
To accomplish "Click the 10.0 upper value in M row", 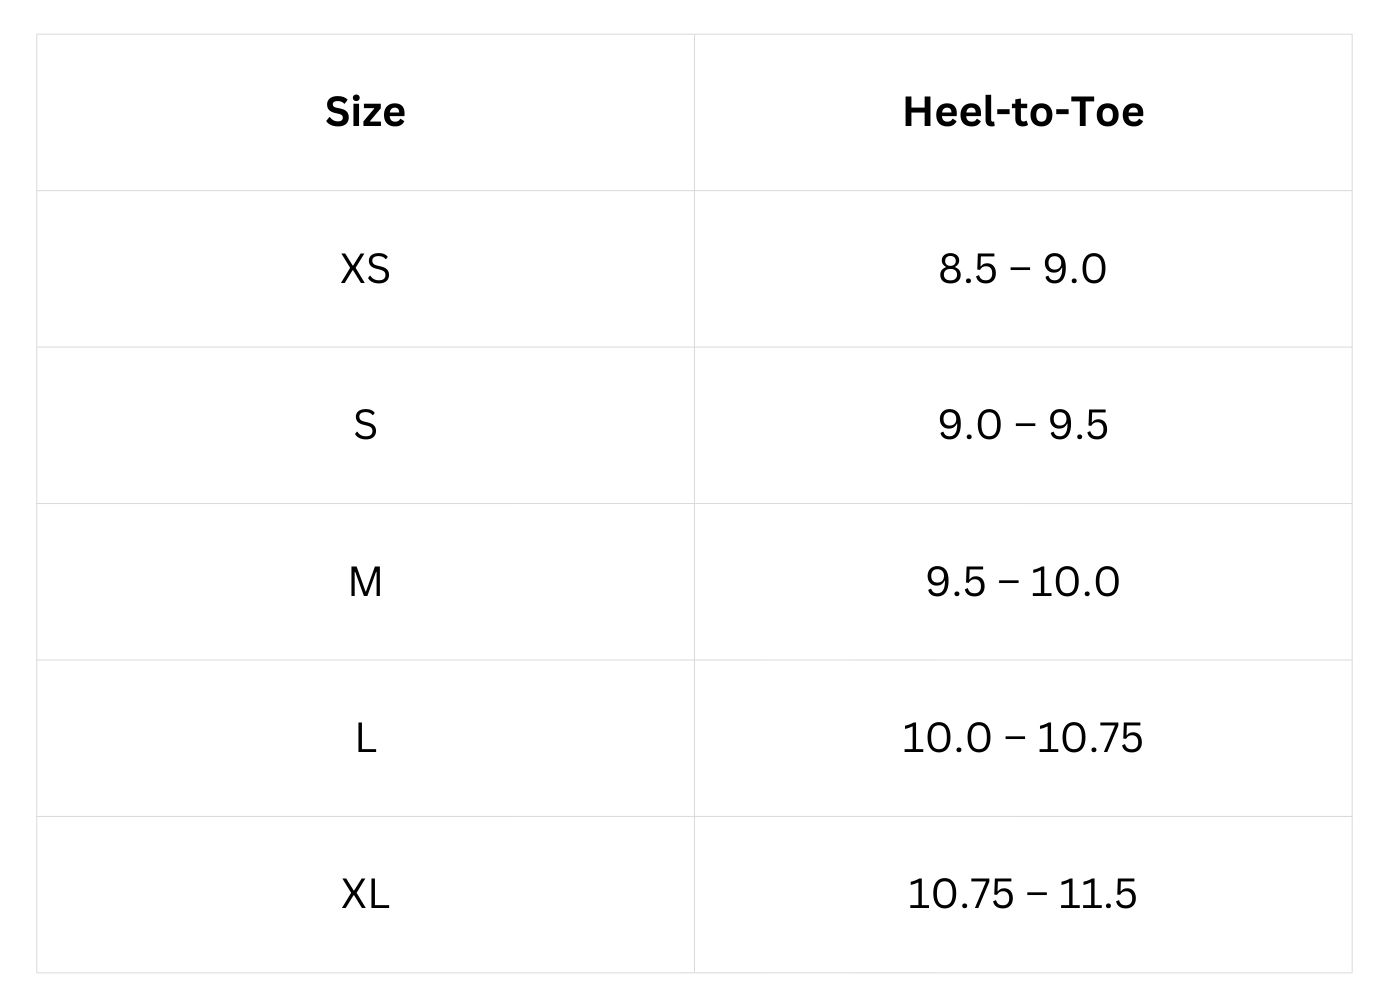I will click(x=1075, y=581).
